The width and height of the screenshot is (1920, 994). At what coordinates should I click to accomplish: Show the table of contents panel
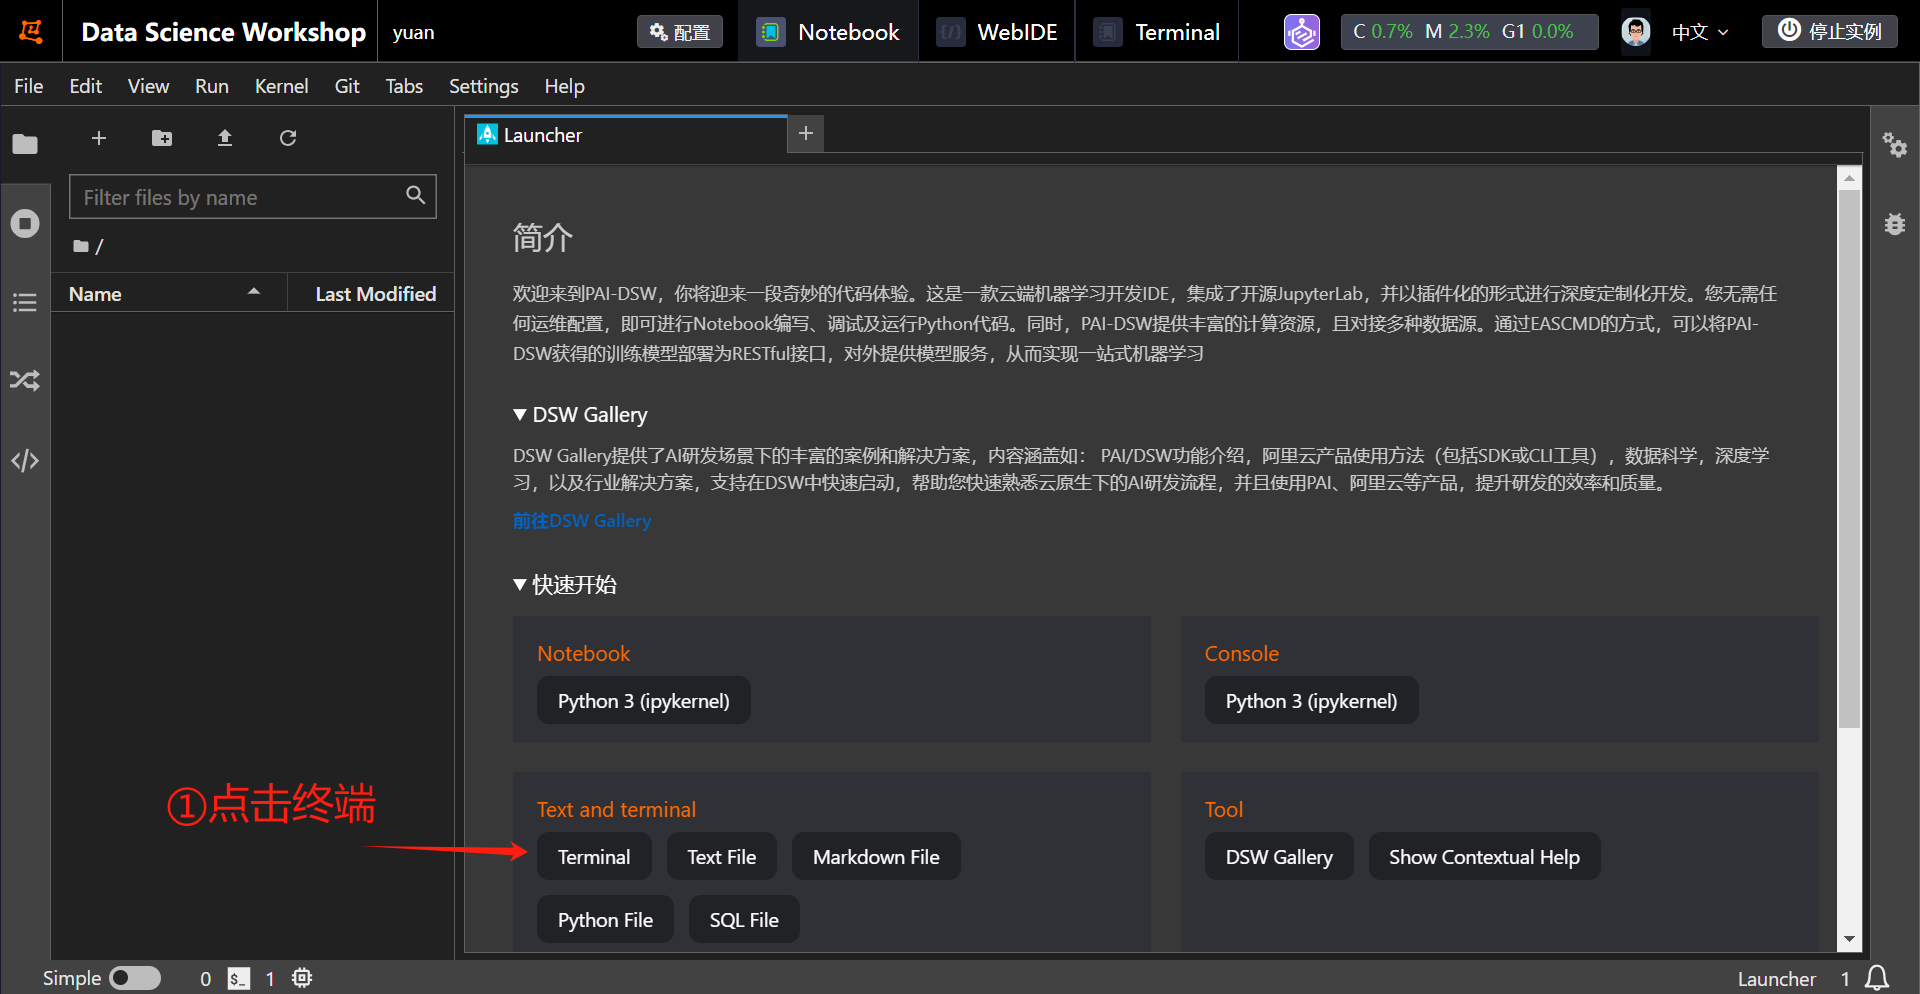[x=25, y=301]
